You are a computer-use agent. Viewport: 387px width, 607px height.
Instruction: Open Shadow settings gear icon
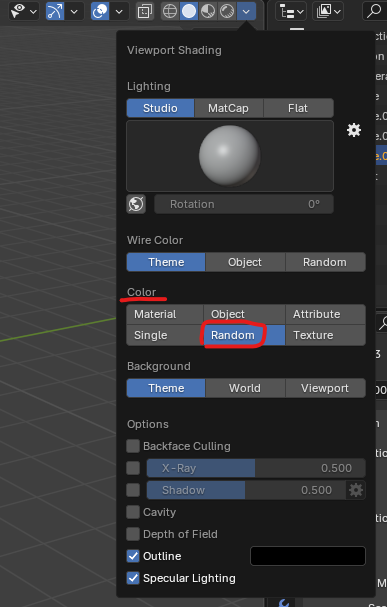(356, 490)
